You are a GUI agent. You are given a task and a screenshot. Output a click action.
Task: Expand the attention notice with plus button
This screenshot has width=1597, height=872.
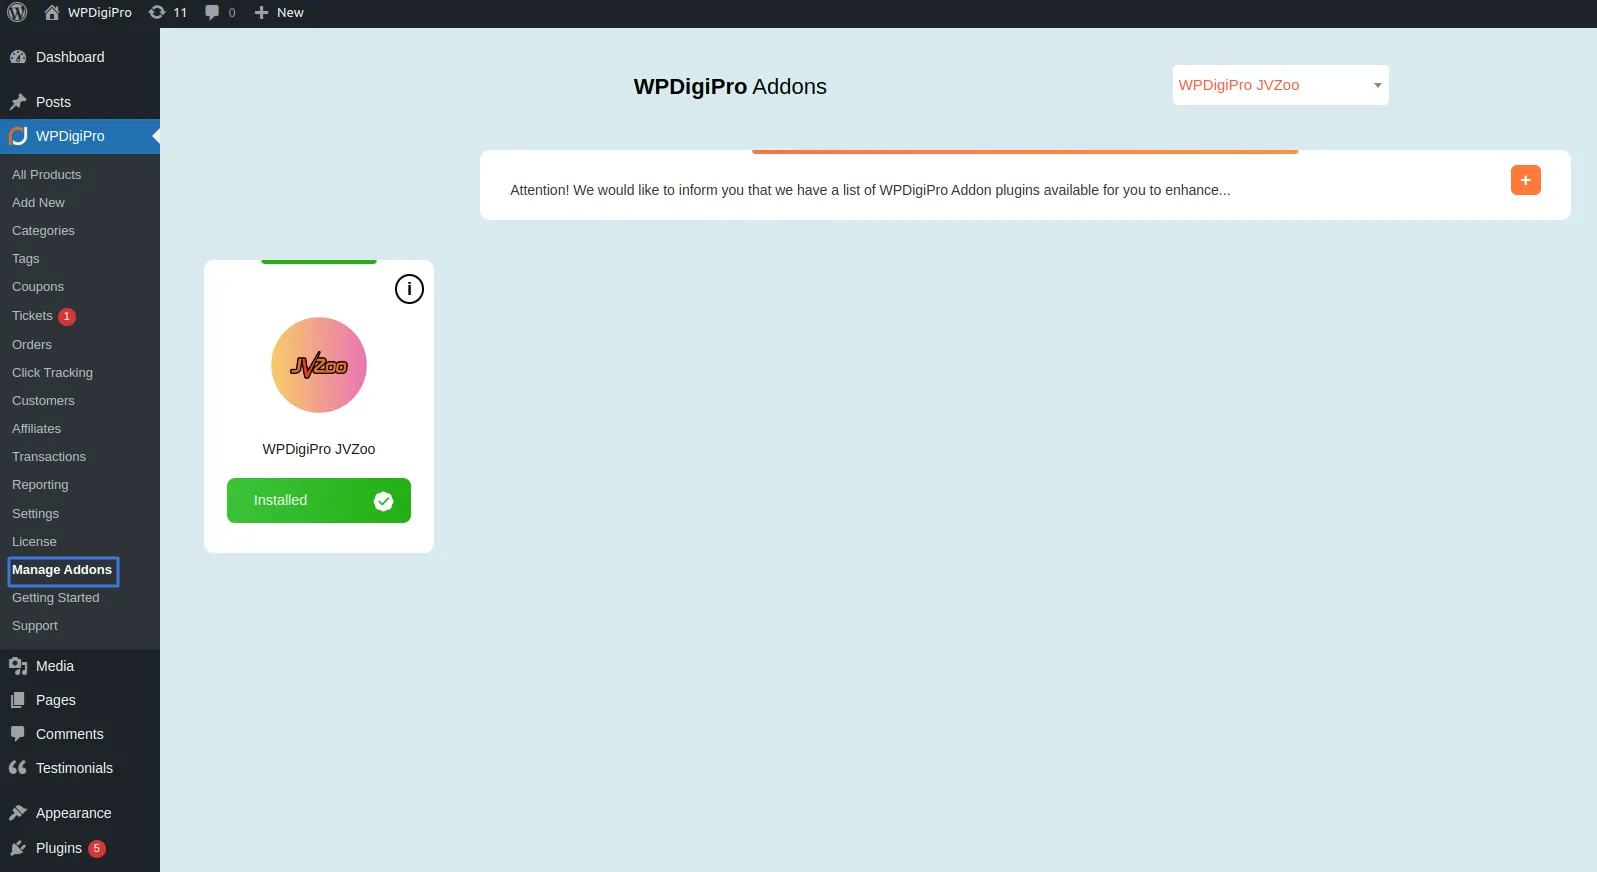point(1525,180)
